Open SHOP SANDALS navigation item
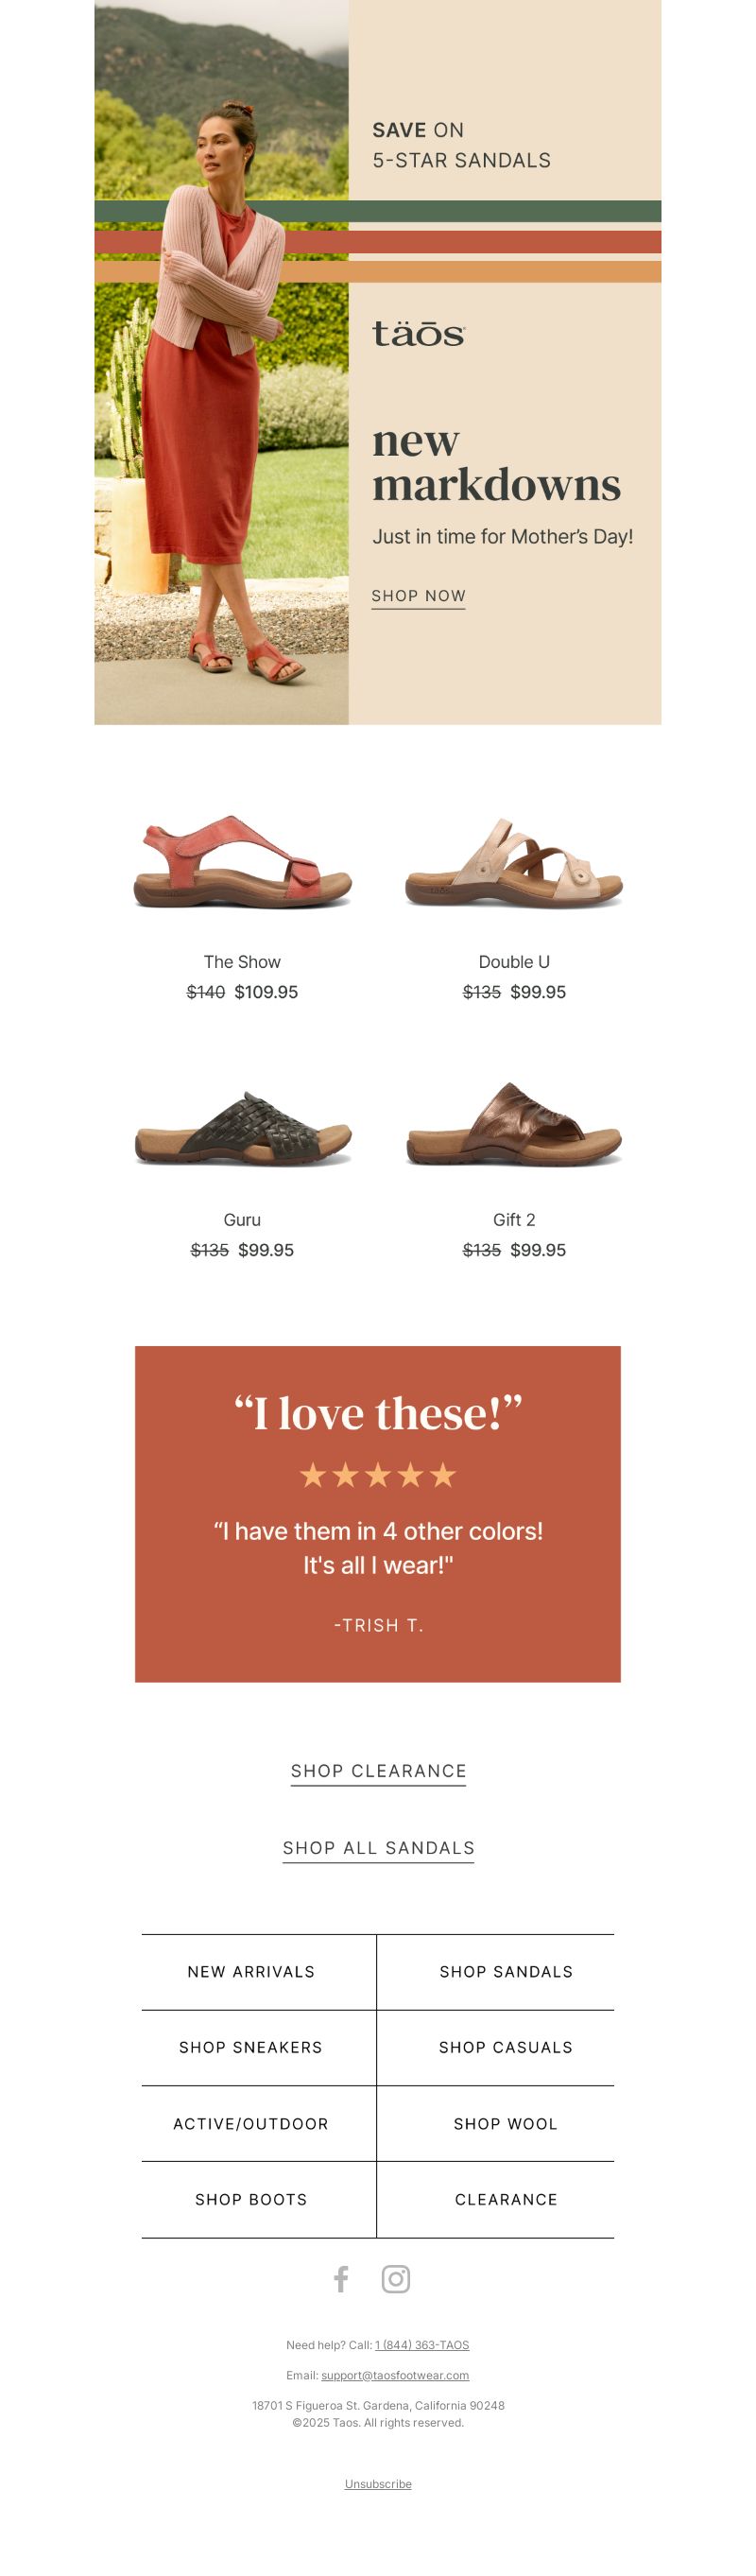 coord(506,1972)
